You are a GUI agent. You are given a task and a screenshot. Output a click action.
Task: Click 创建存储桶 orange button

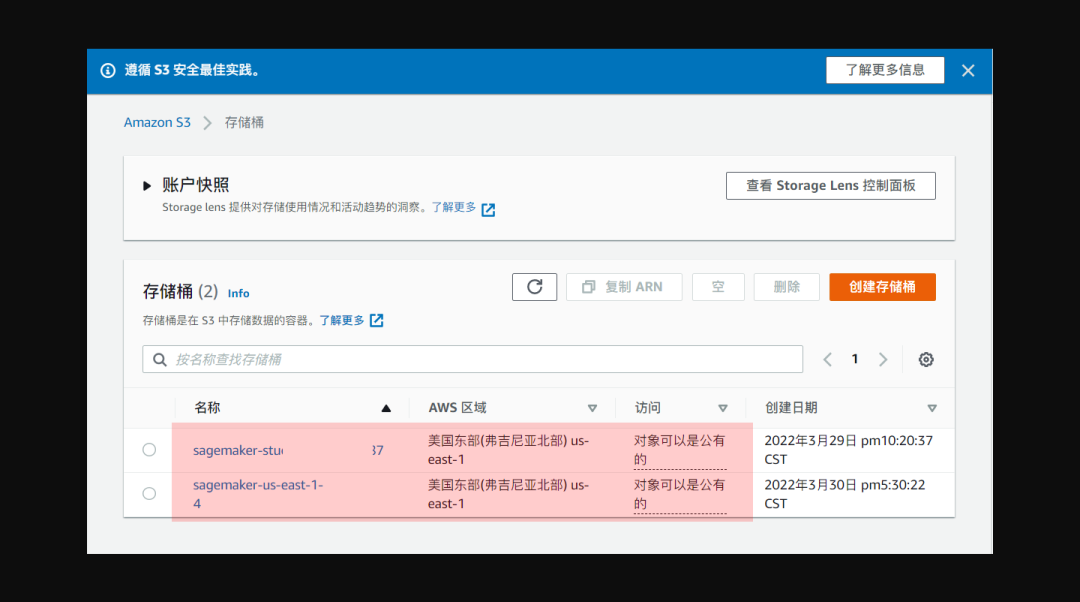point(882,287)
